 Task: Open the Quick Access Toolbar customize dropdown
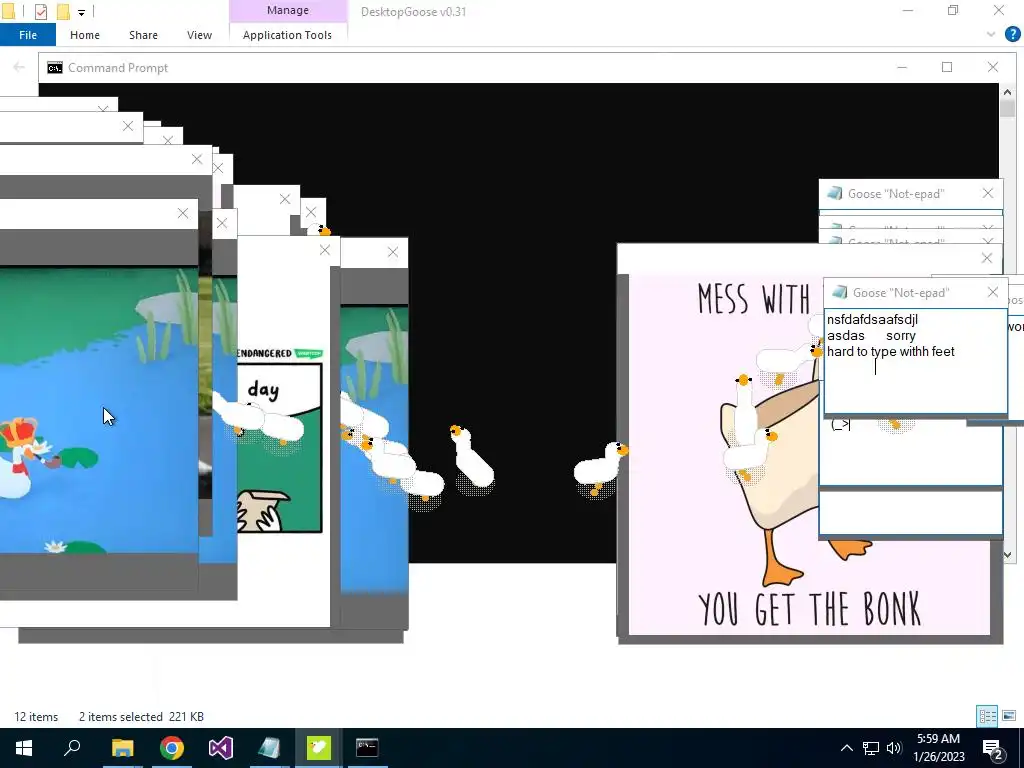(81, 12)
